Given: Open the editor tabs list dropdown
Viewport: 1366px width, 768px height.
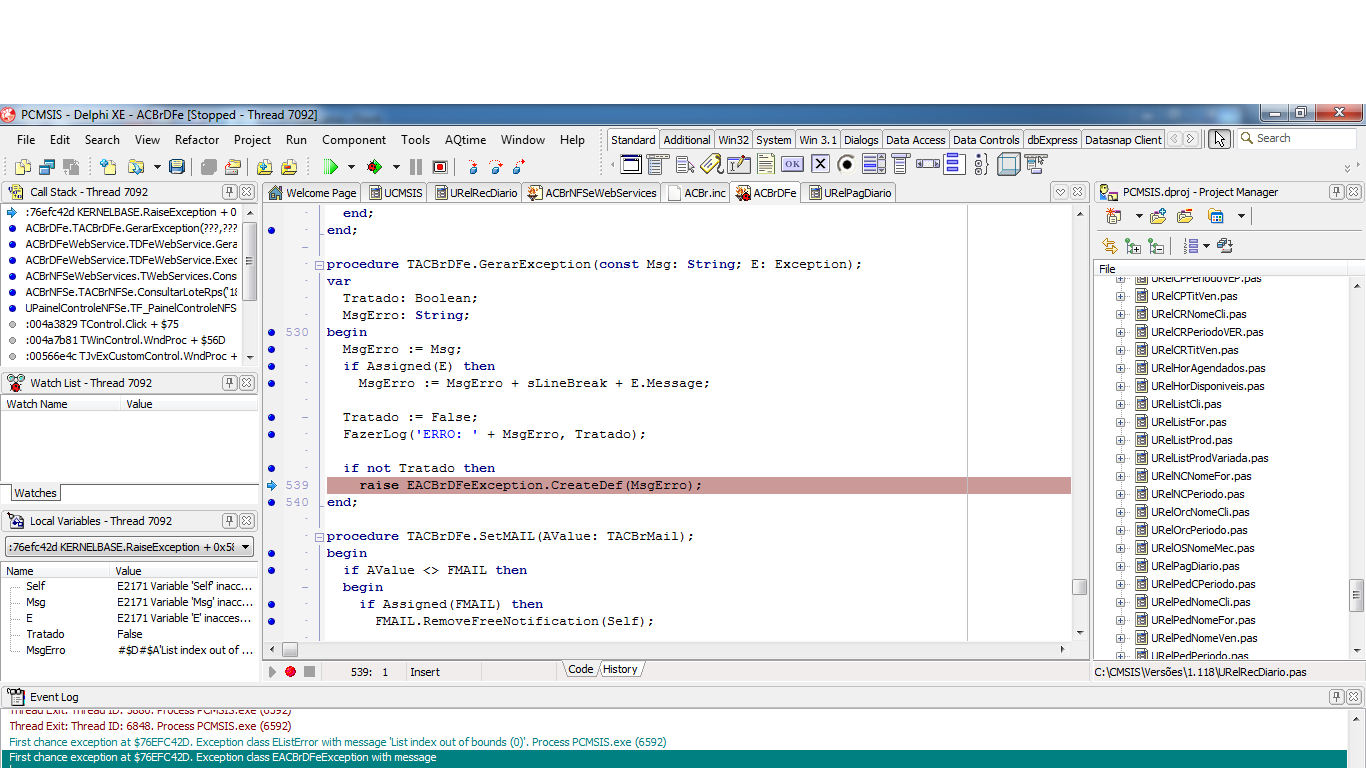Looking at the screenshot, I should click(x=1060, y=192).
